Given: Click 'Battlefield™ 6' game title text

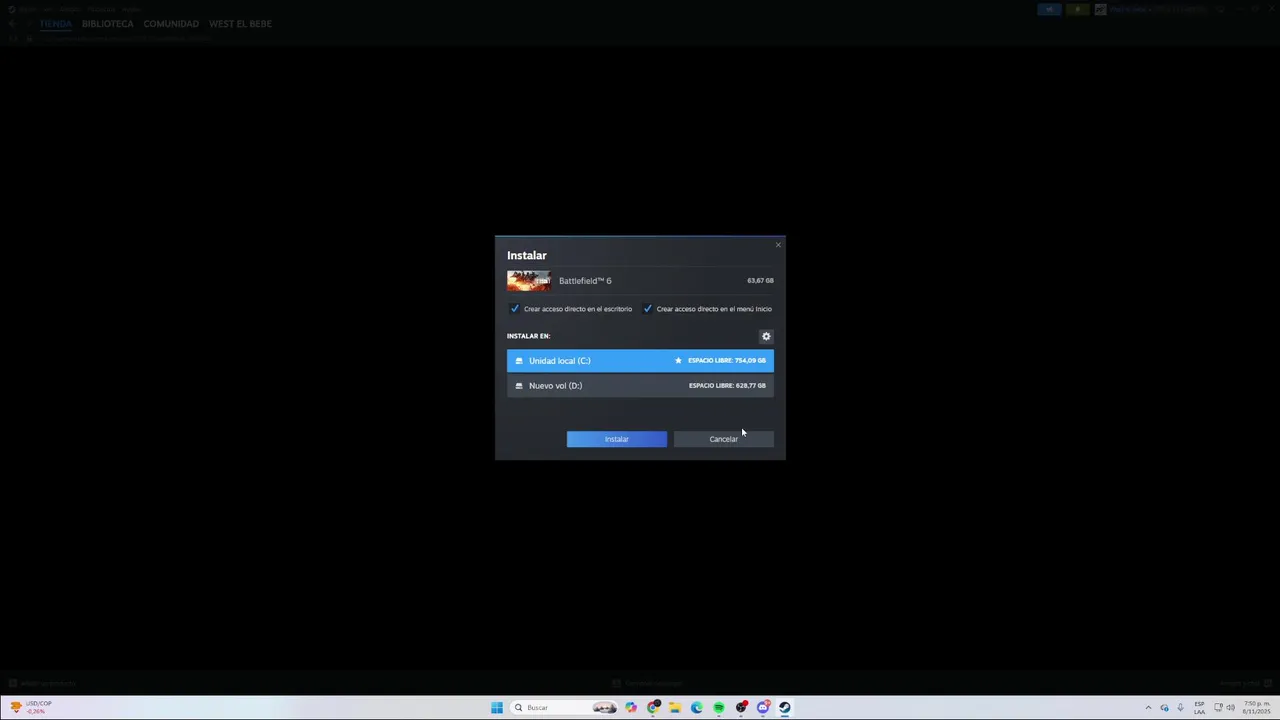Looking at the screenshot, I should click(585, 281).
